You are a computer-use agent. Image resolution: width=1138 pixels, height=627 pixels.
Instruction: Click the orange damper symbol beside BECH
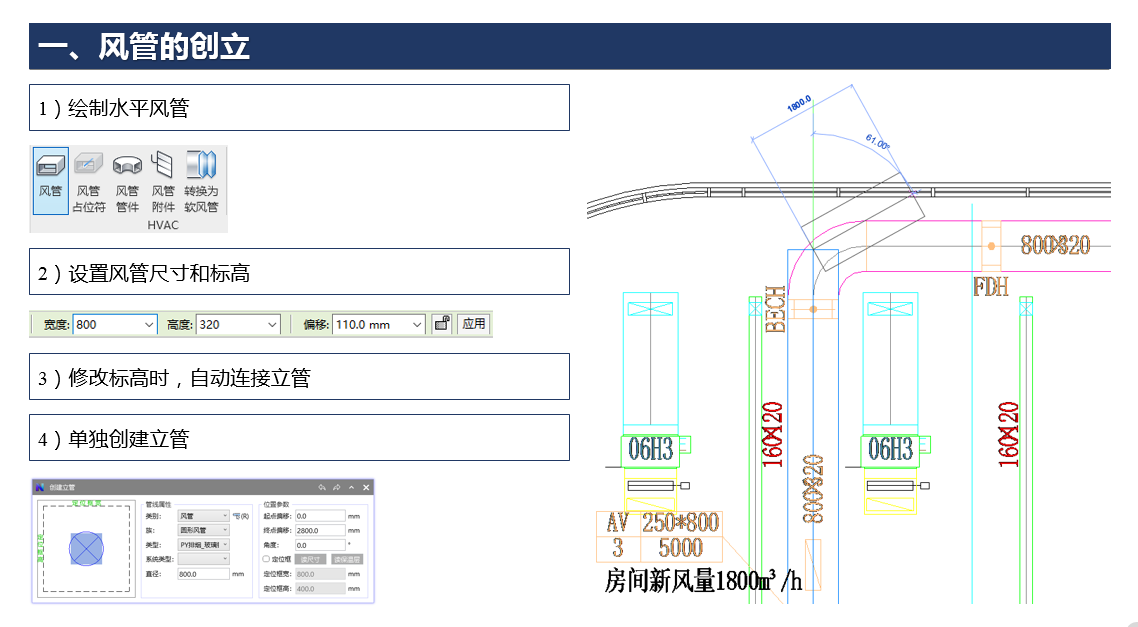813,309
